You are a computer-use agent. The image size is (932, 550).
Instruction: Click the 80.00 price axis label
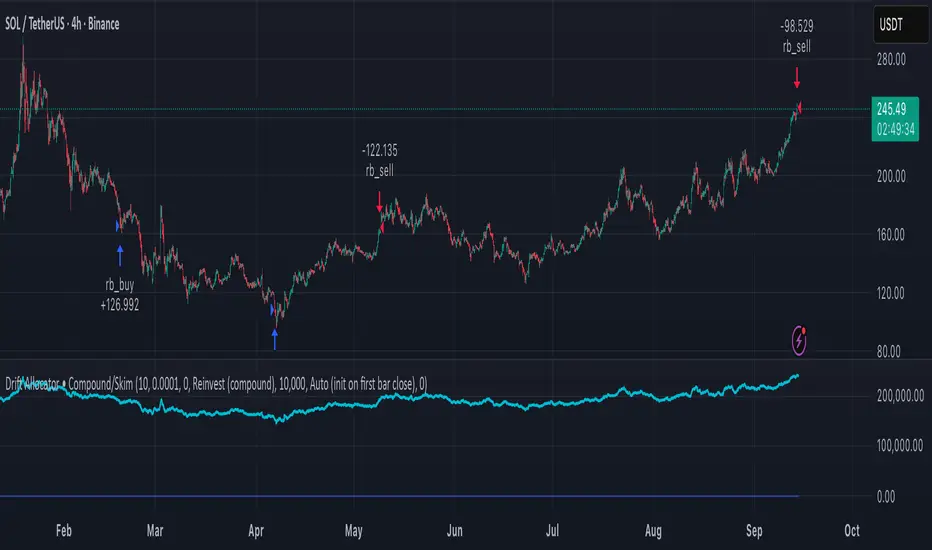tap(888, 351)
